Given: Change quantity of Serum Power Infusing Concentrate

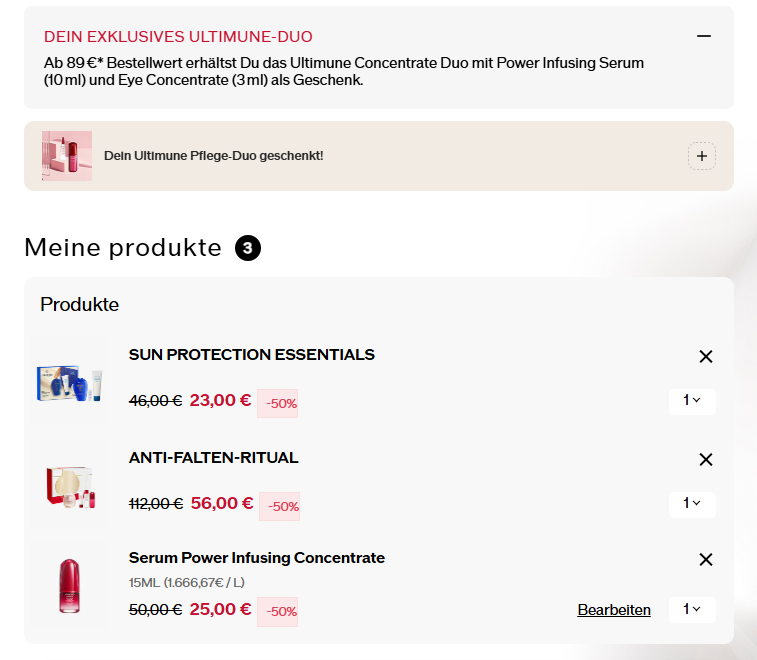Looking at the screenshot, I should pyautogui.click(x=692, y=609).
